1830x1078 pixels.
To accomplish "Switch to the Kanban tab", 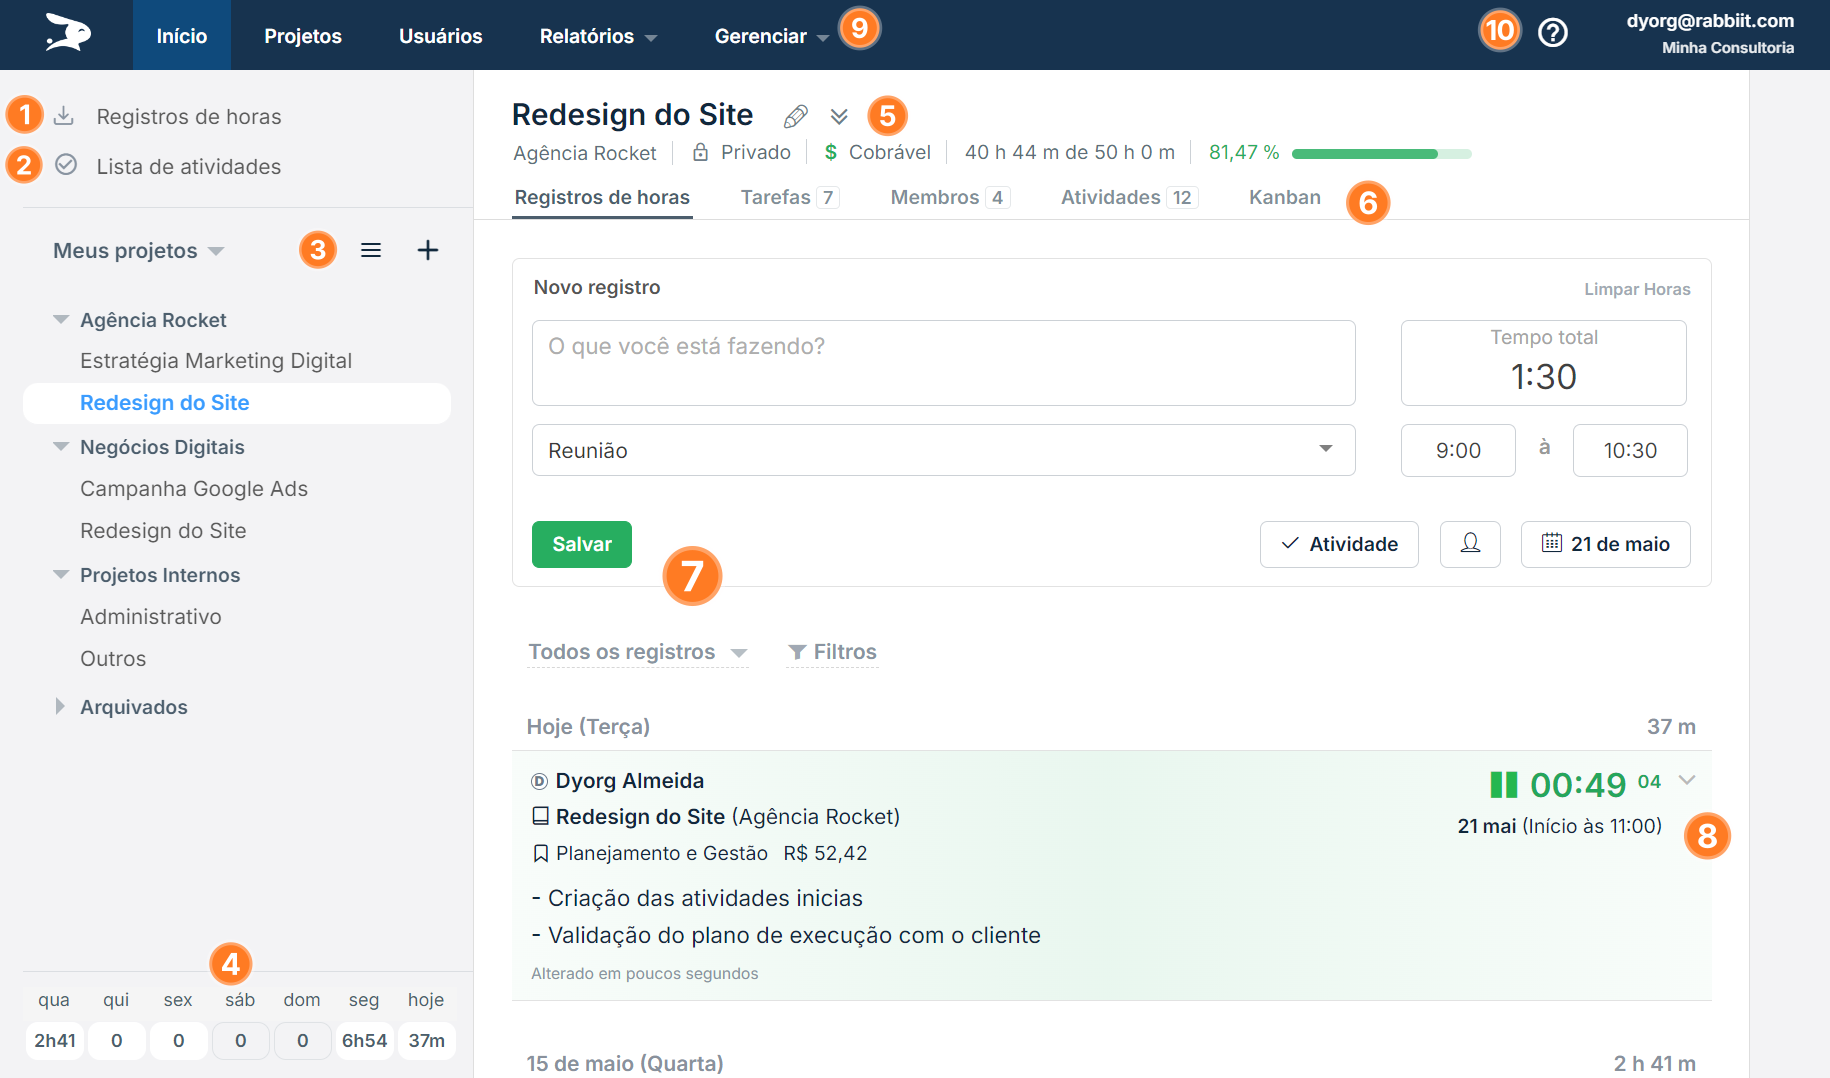I will pos(1285,197).
